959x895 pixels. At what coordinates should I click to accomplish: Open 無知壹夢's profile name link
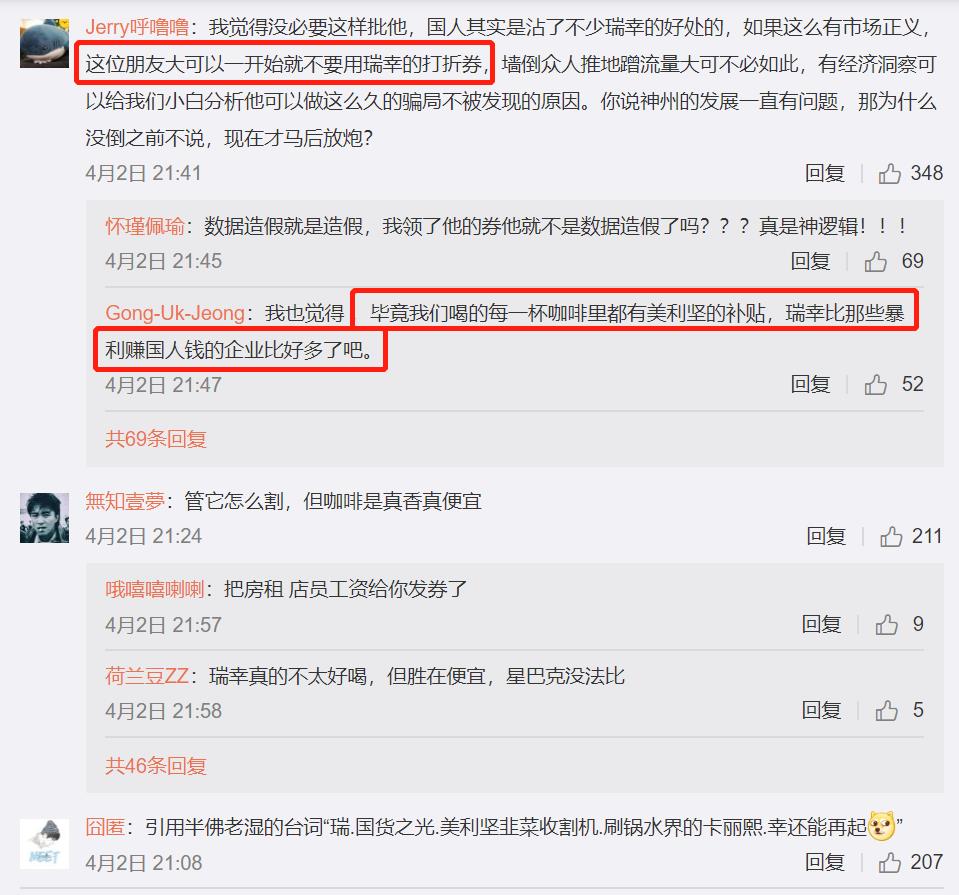coord(125,501)
